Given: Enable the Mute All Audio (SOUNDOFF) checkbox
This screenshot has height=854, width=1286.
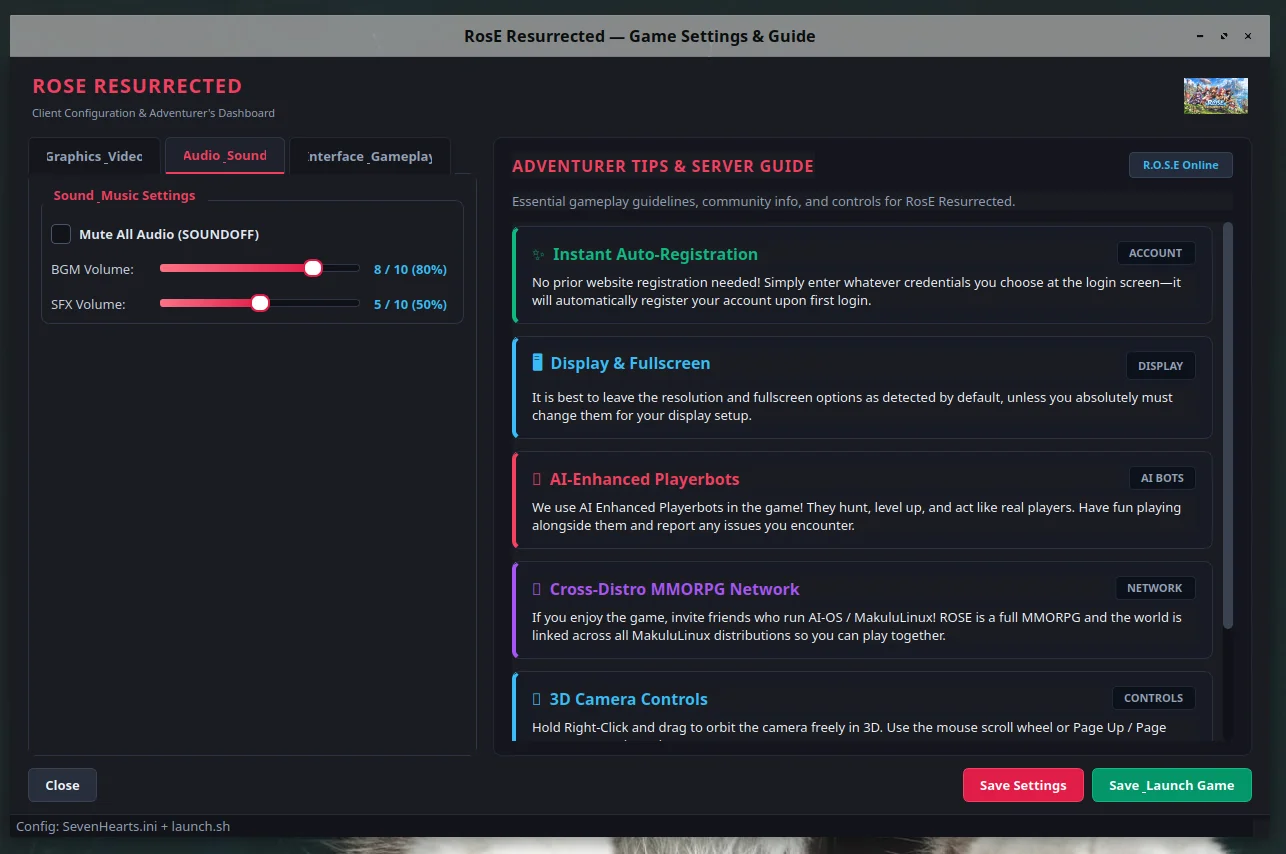Looking at the screenshot, I should 61,234.
